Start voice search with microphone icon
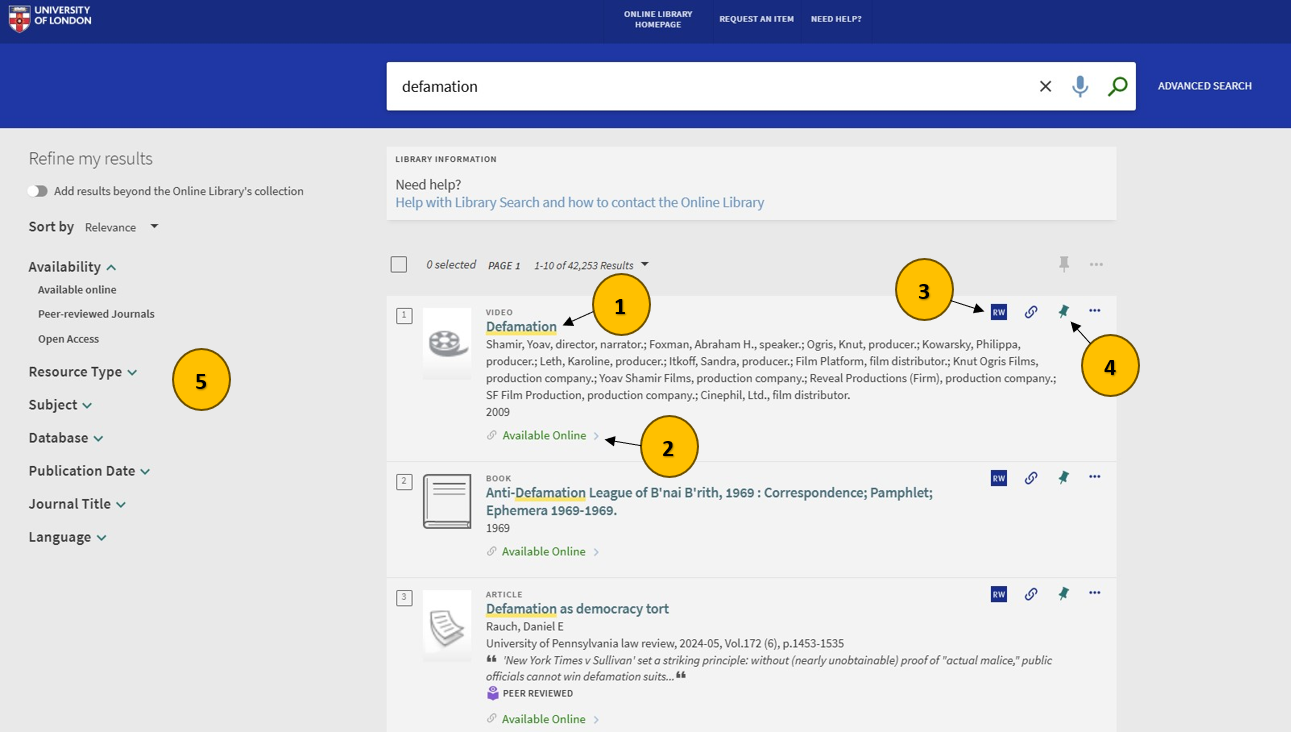This screenshot has height=732, width=1291. tap(1080, 86)
